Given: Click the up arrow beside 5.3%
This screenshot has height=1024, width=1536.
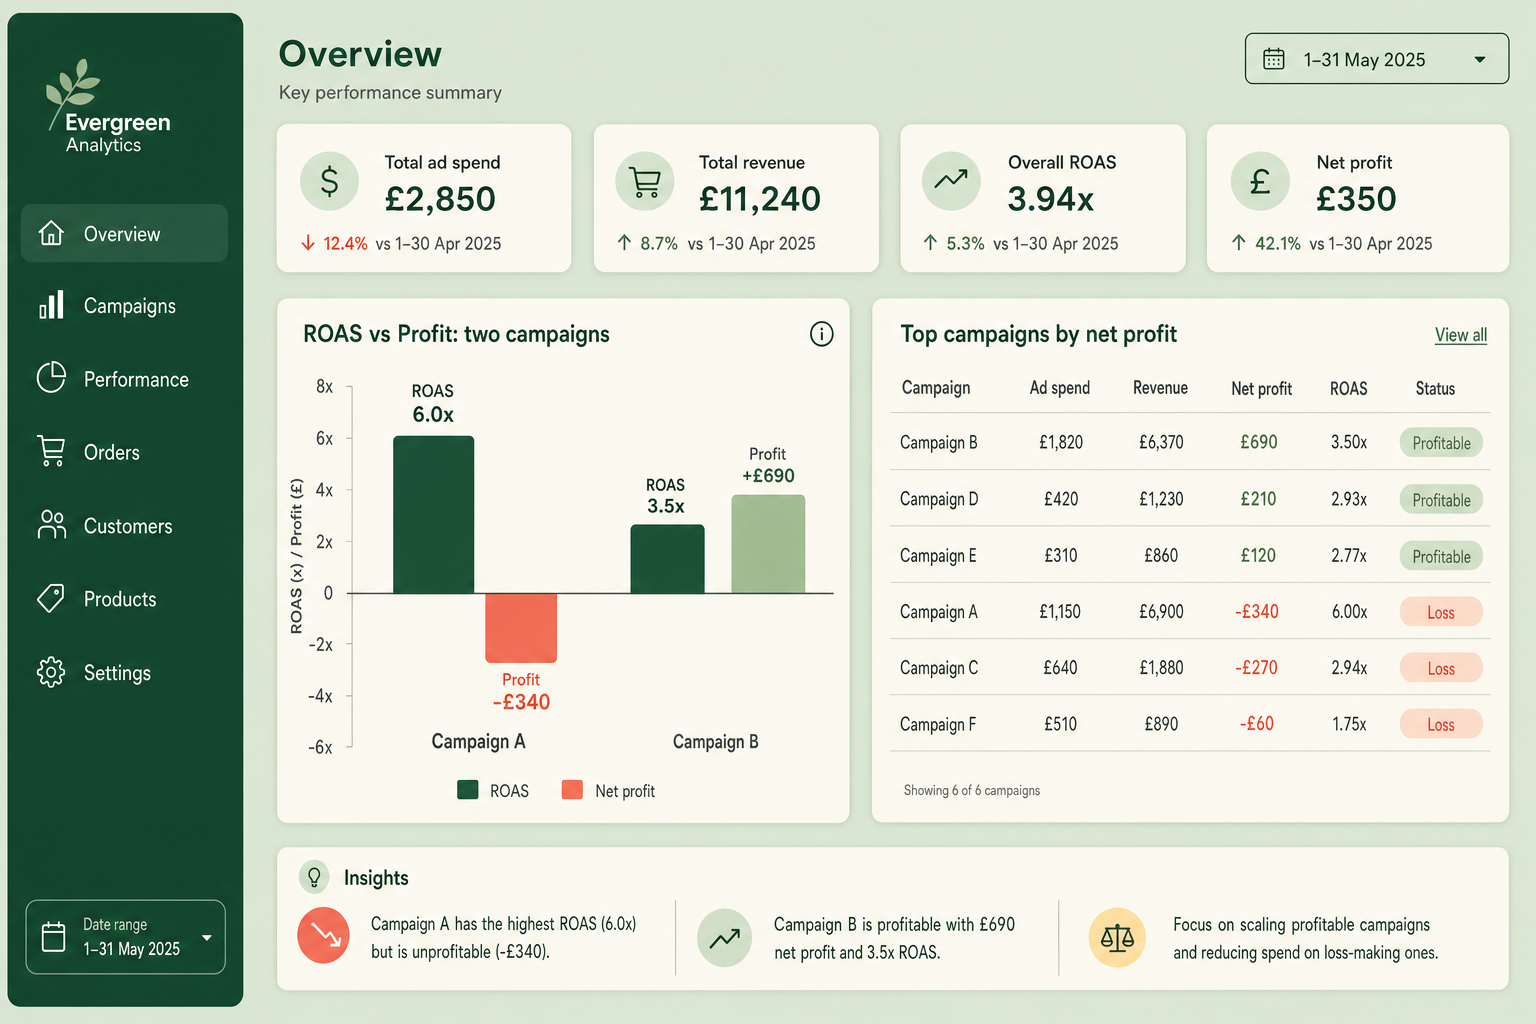Looking at the screenshot, I should pyautogui.click(x=930, y=243).
